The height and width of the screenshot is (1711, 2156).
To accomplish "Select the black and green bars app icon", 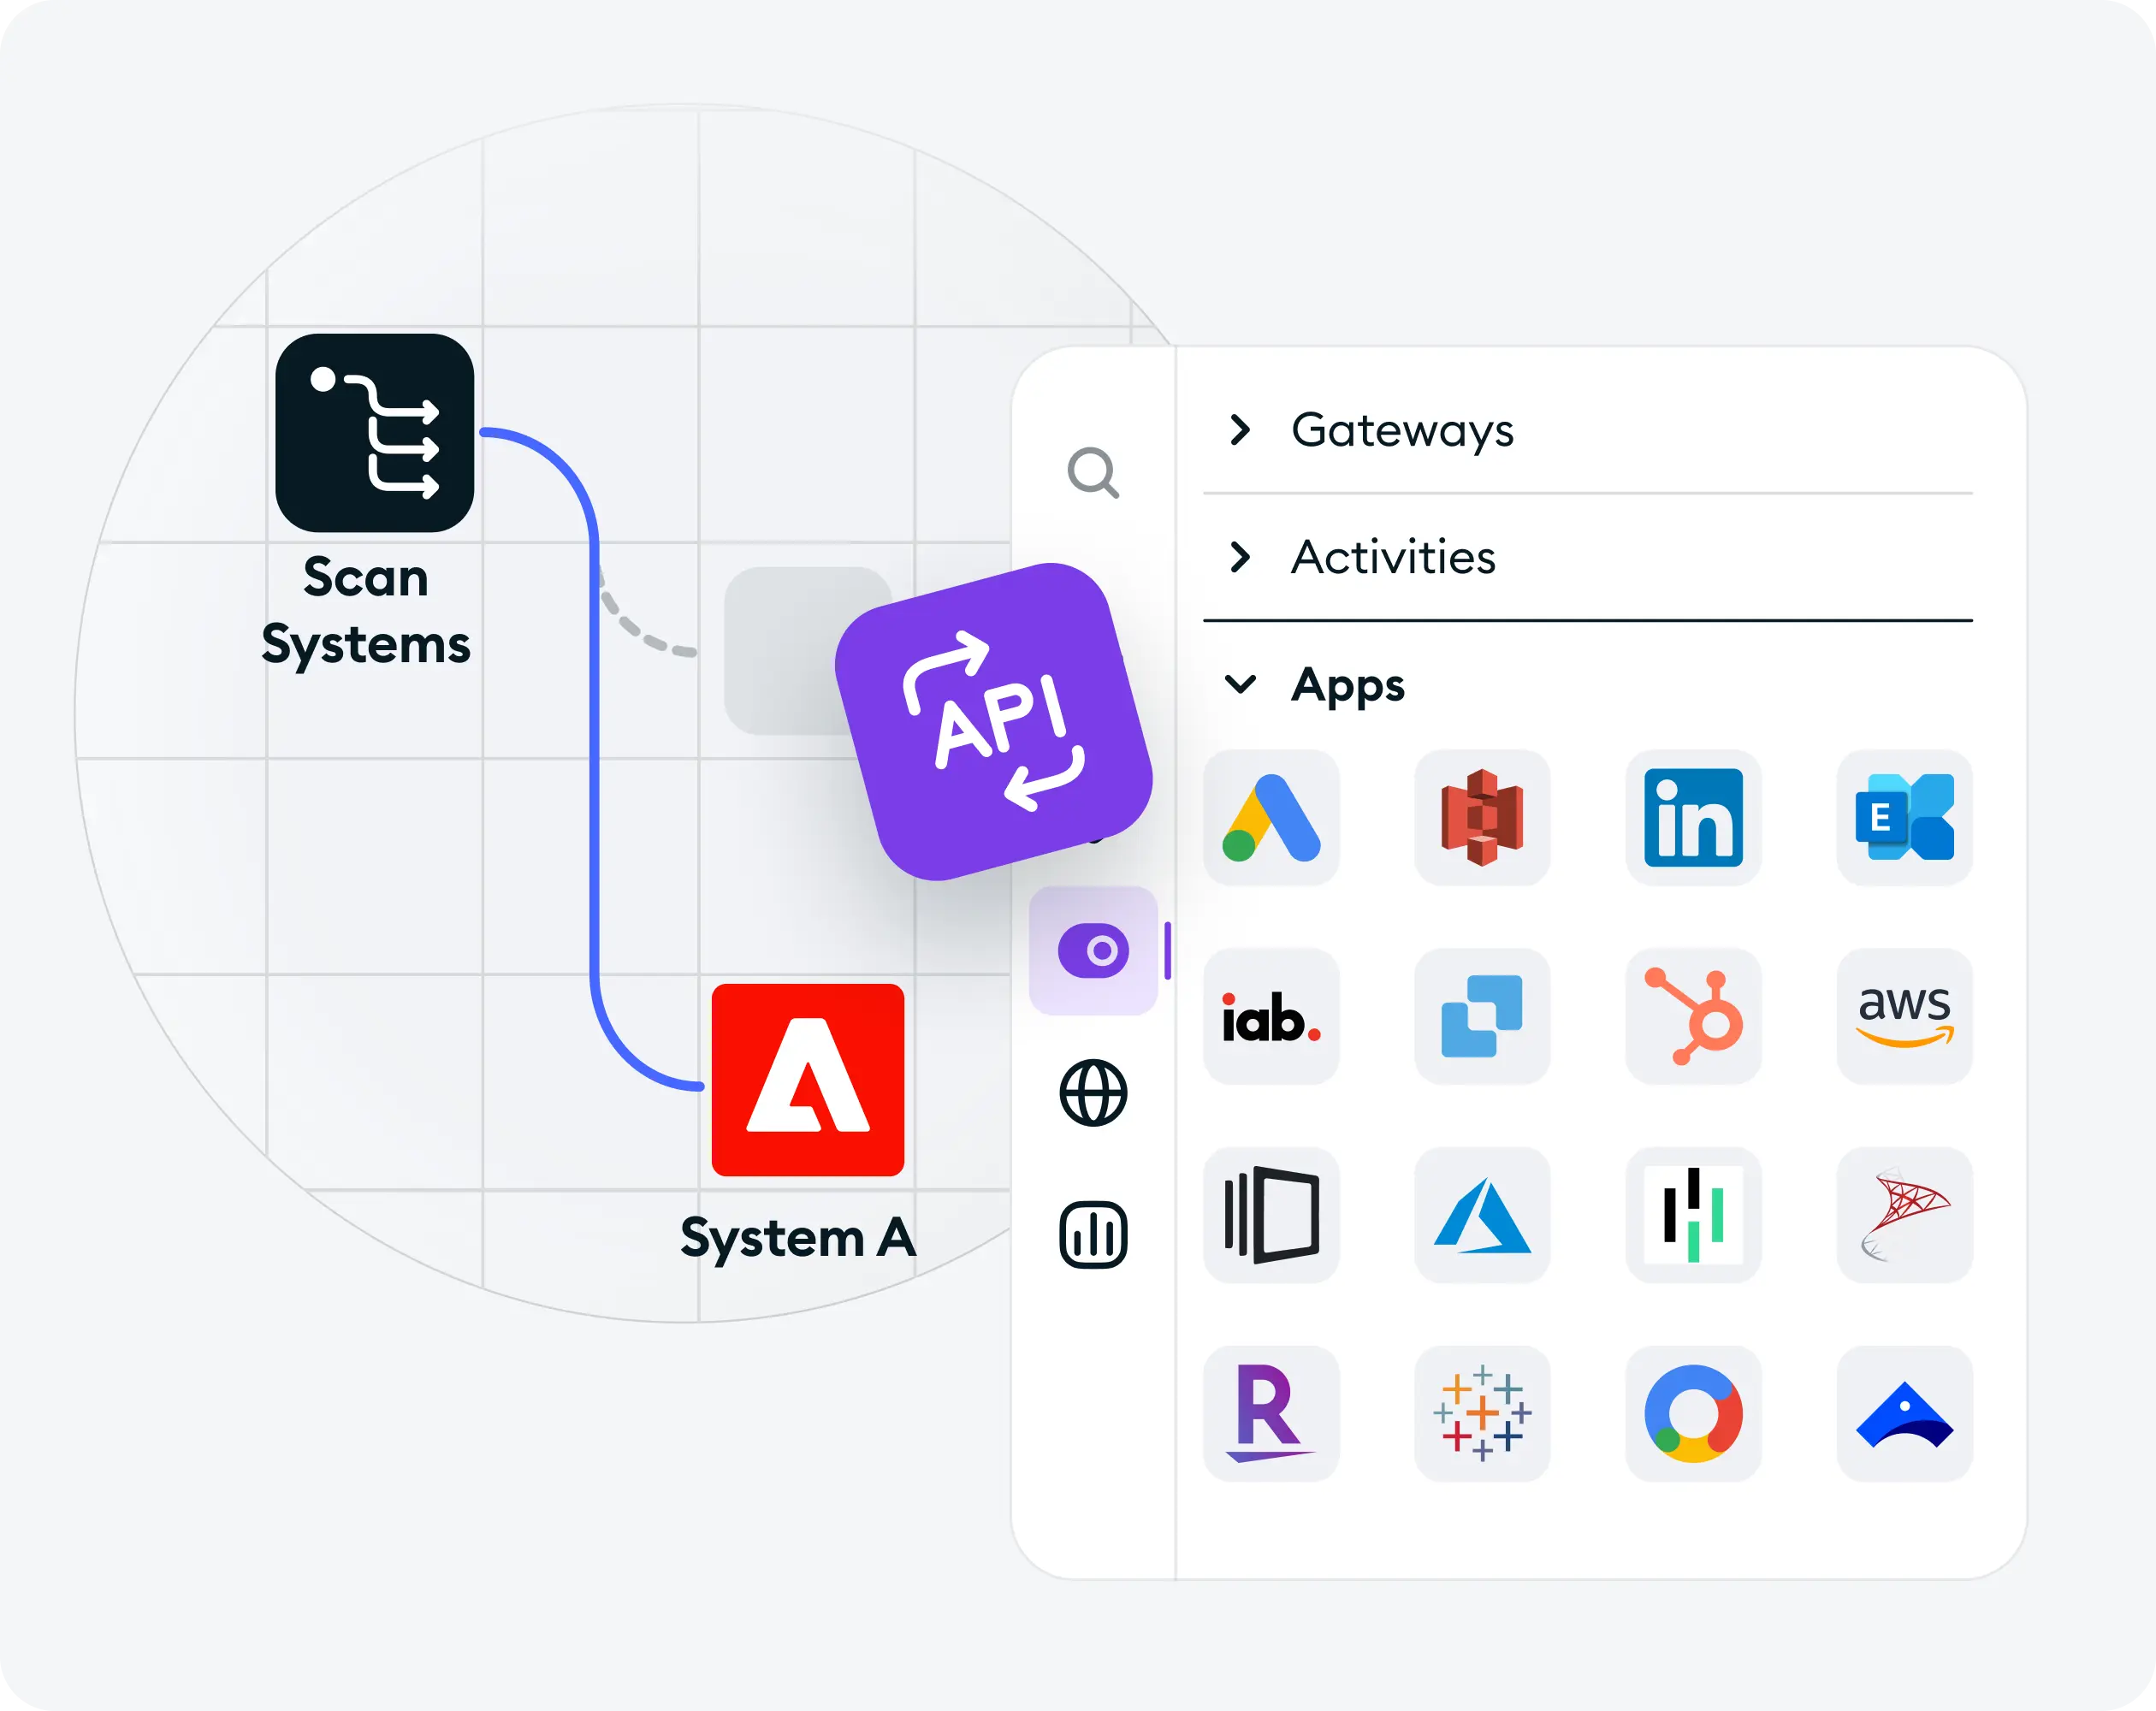I will tap(1693, 1215).
